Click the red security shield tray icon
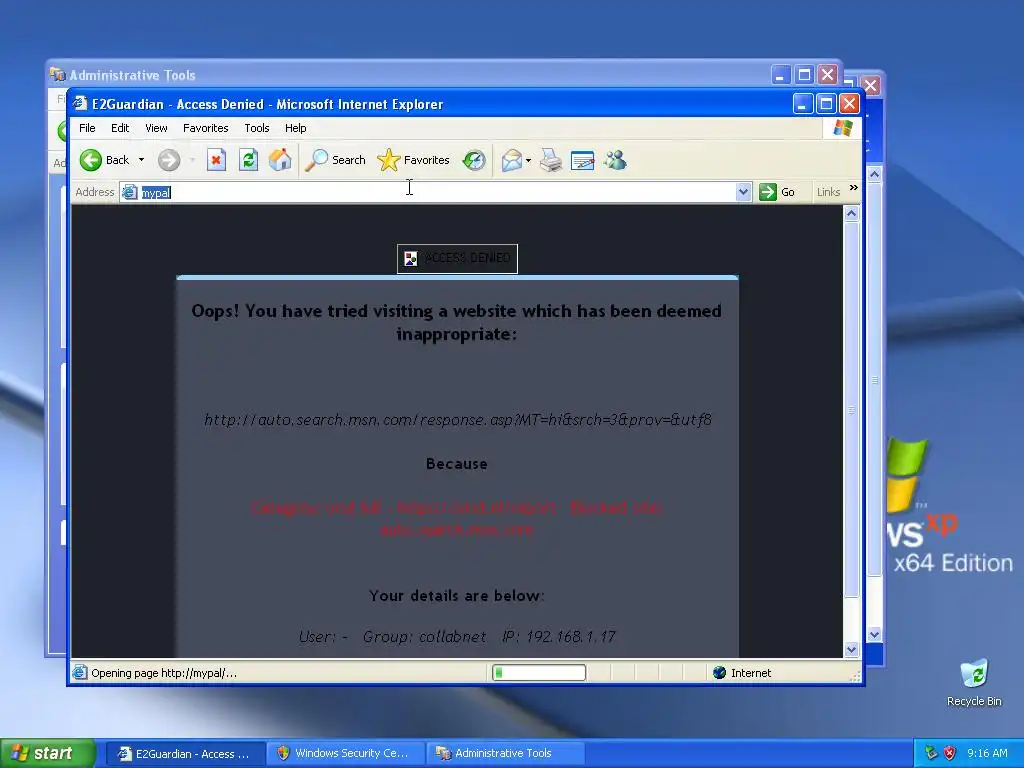Image resolution: width=1024 pixels, height=768 pixels. click(949, 753)
